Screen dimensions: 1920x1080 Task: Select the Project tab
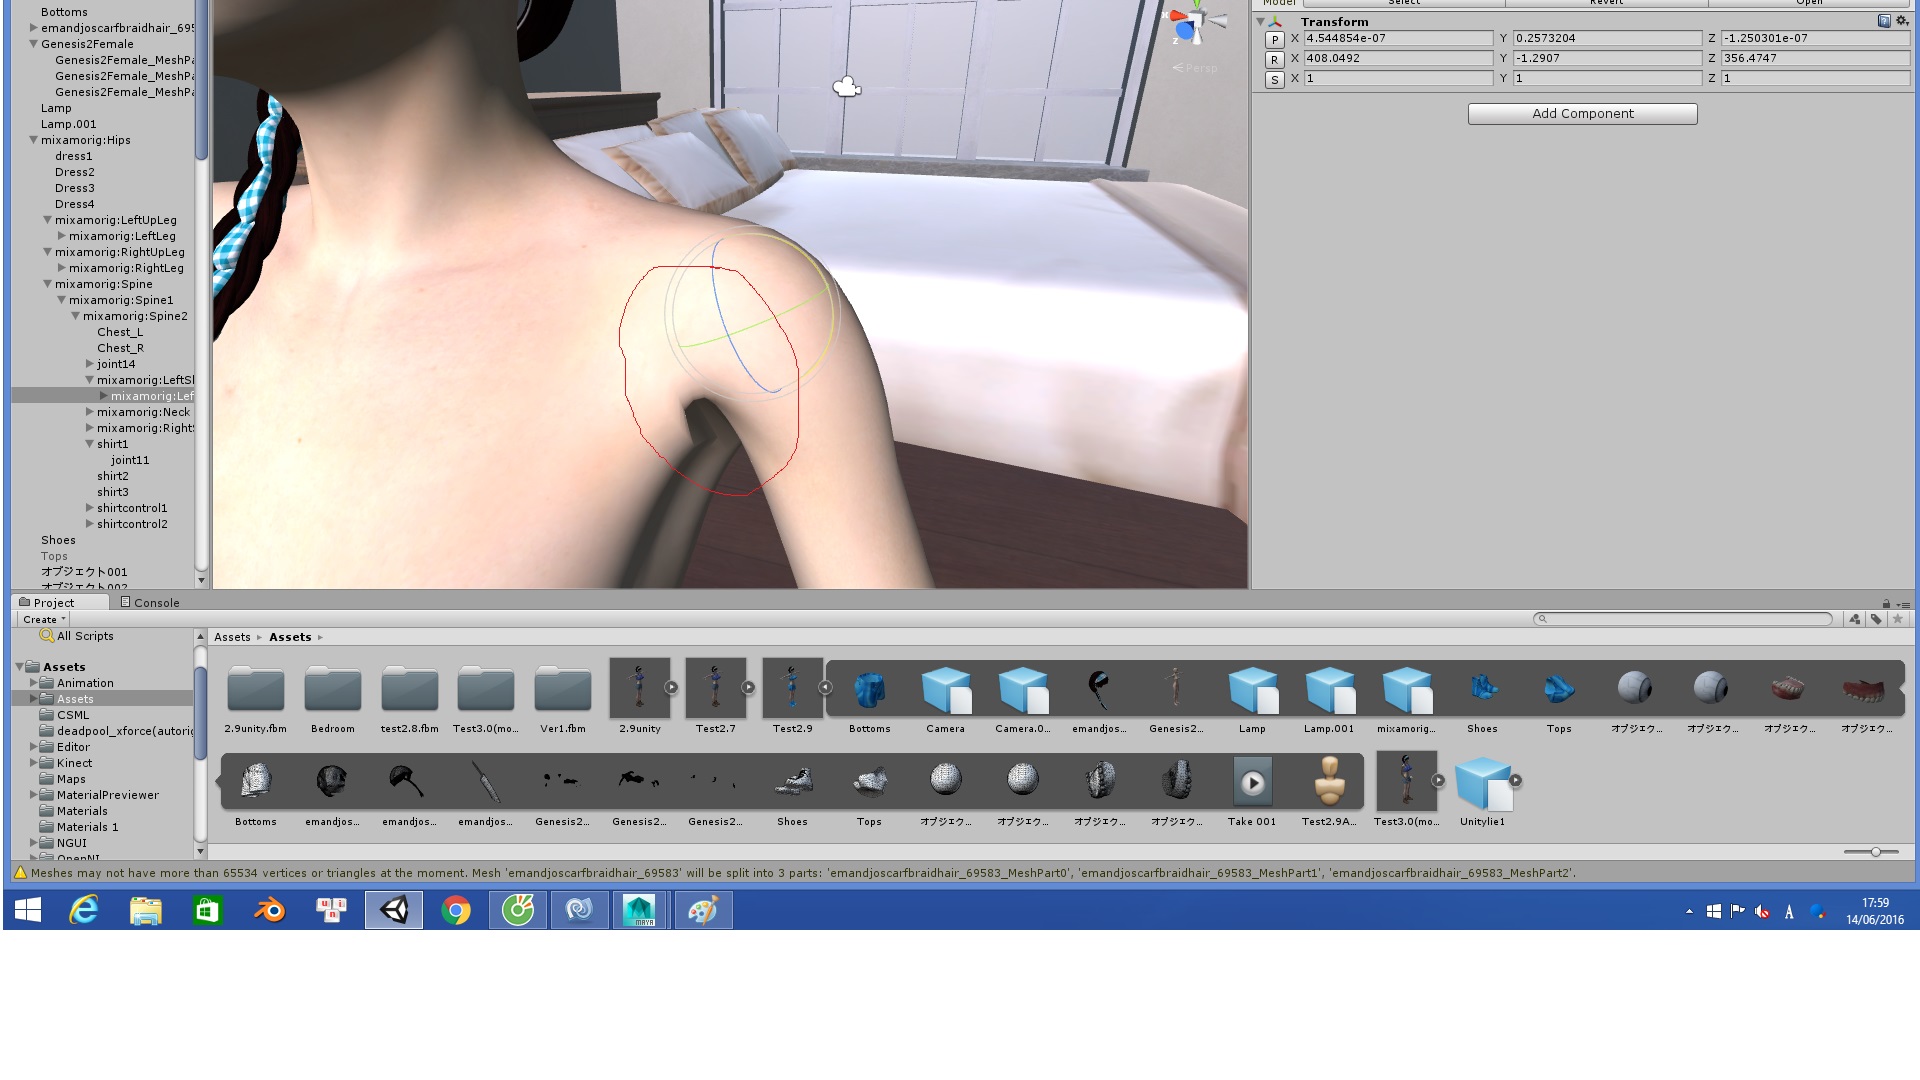click(x=54, y=603)
